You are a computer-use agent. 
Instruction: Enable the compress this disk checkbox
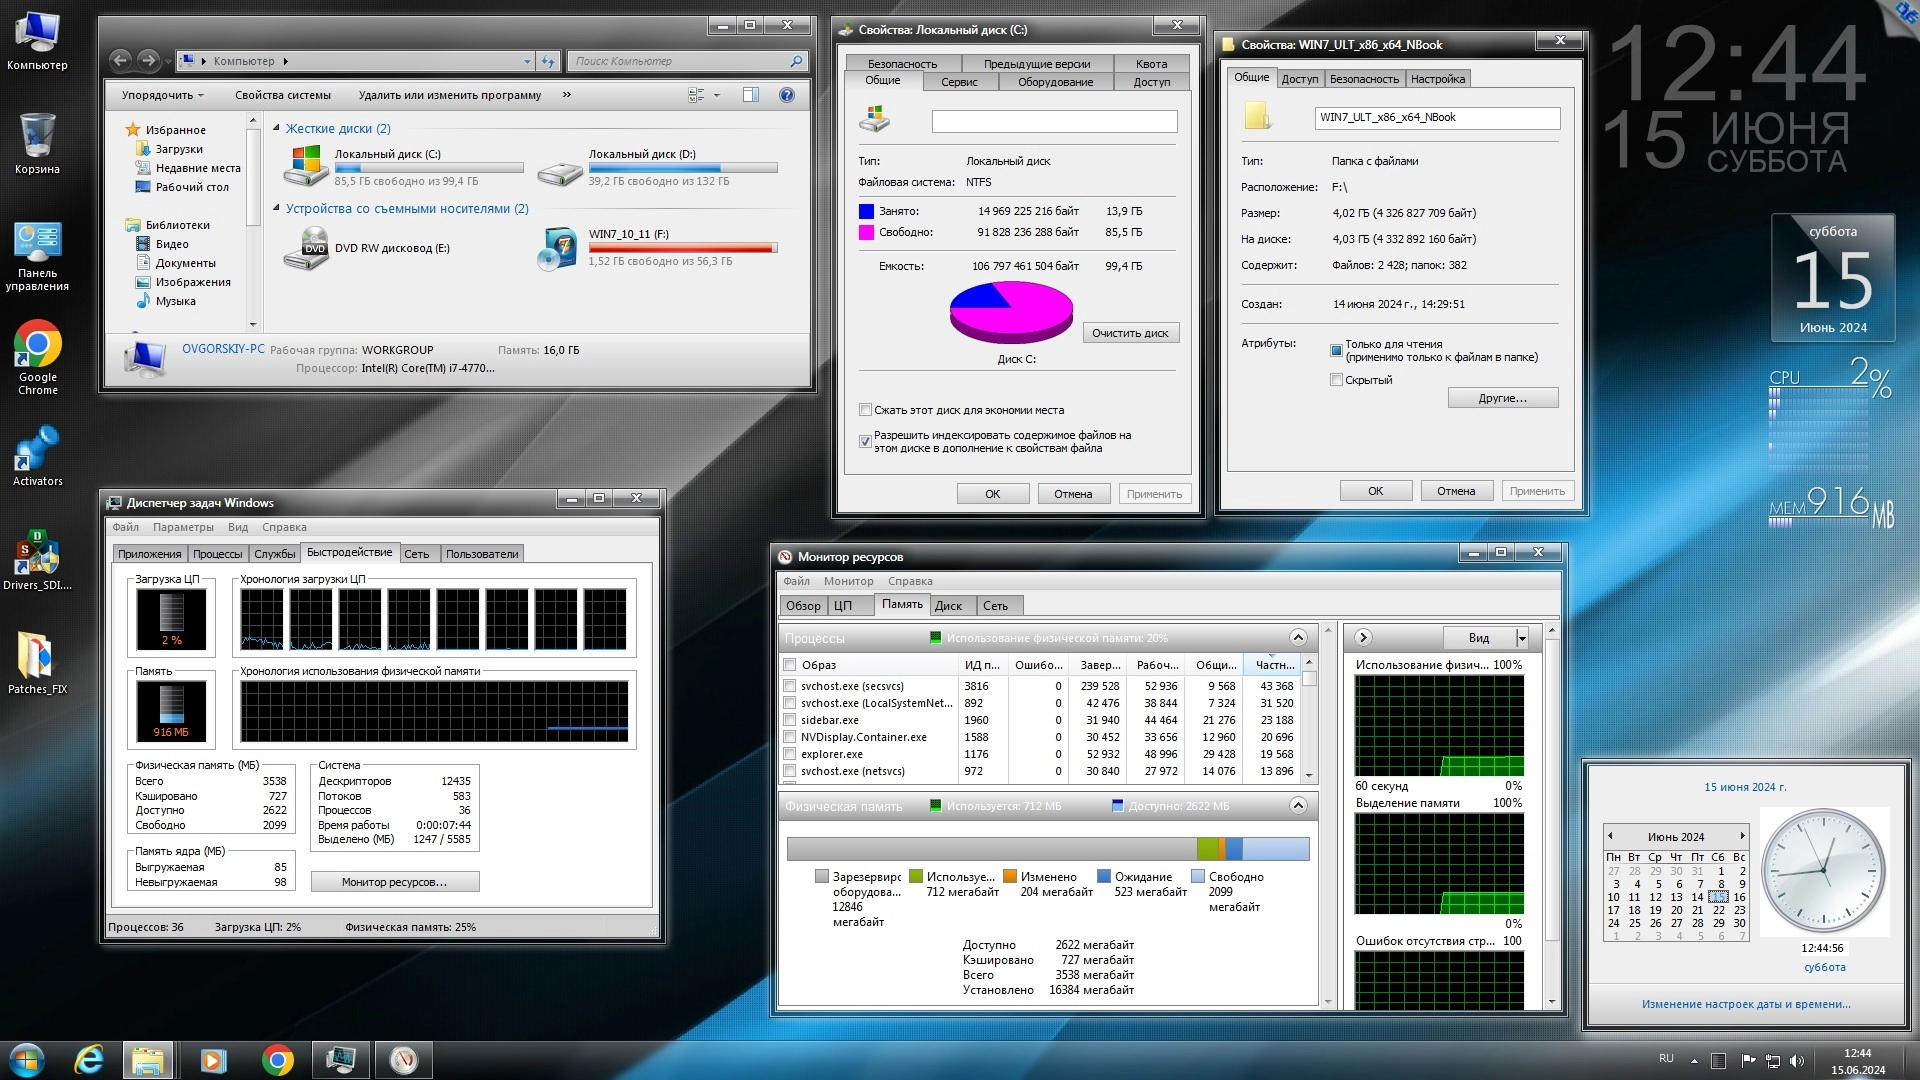(865, 410)
